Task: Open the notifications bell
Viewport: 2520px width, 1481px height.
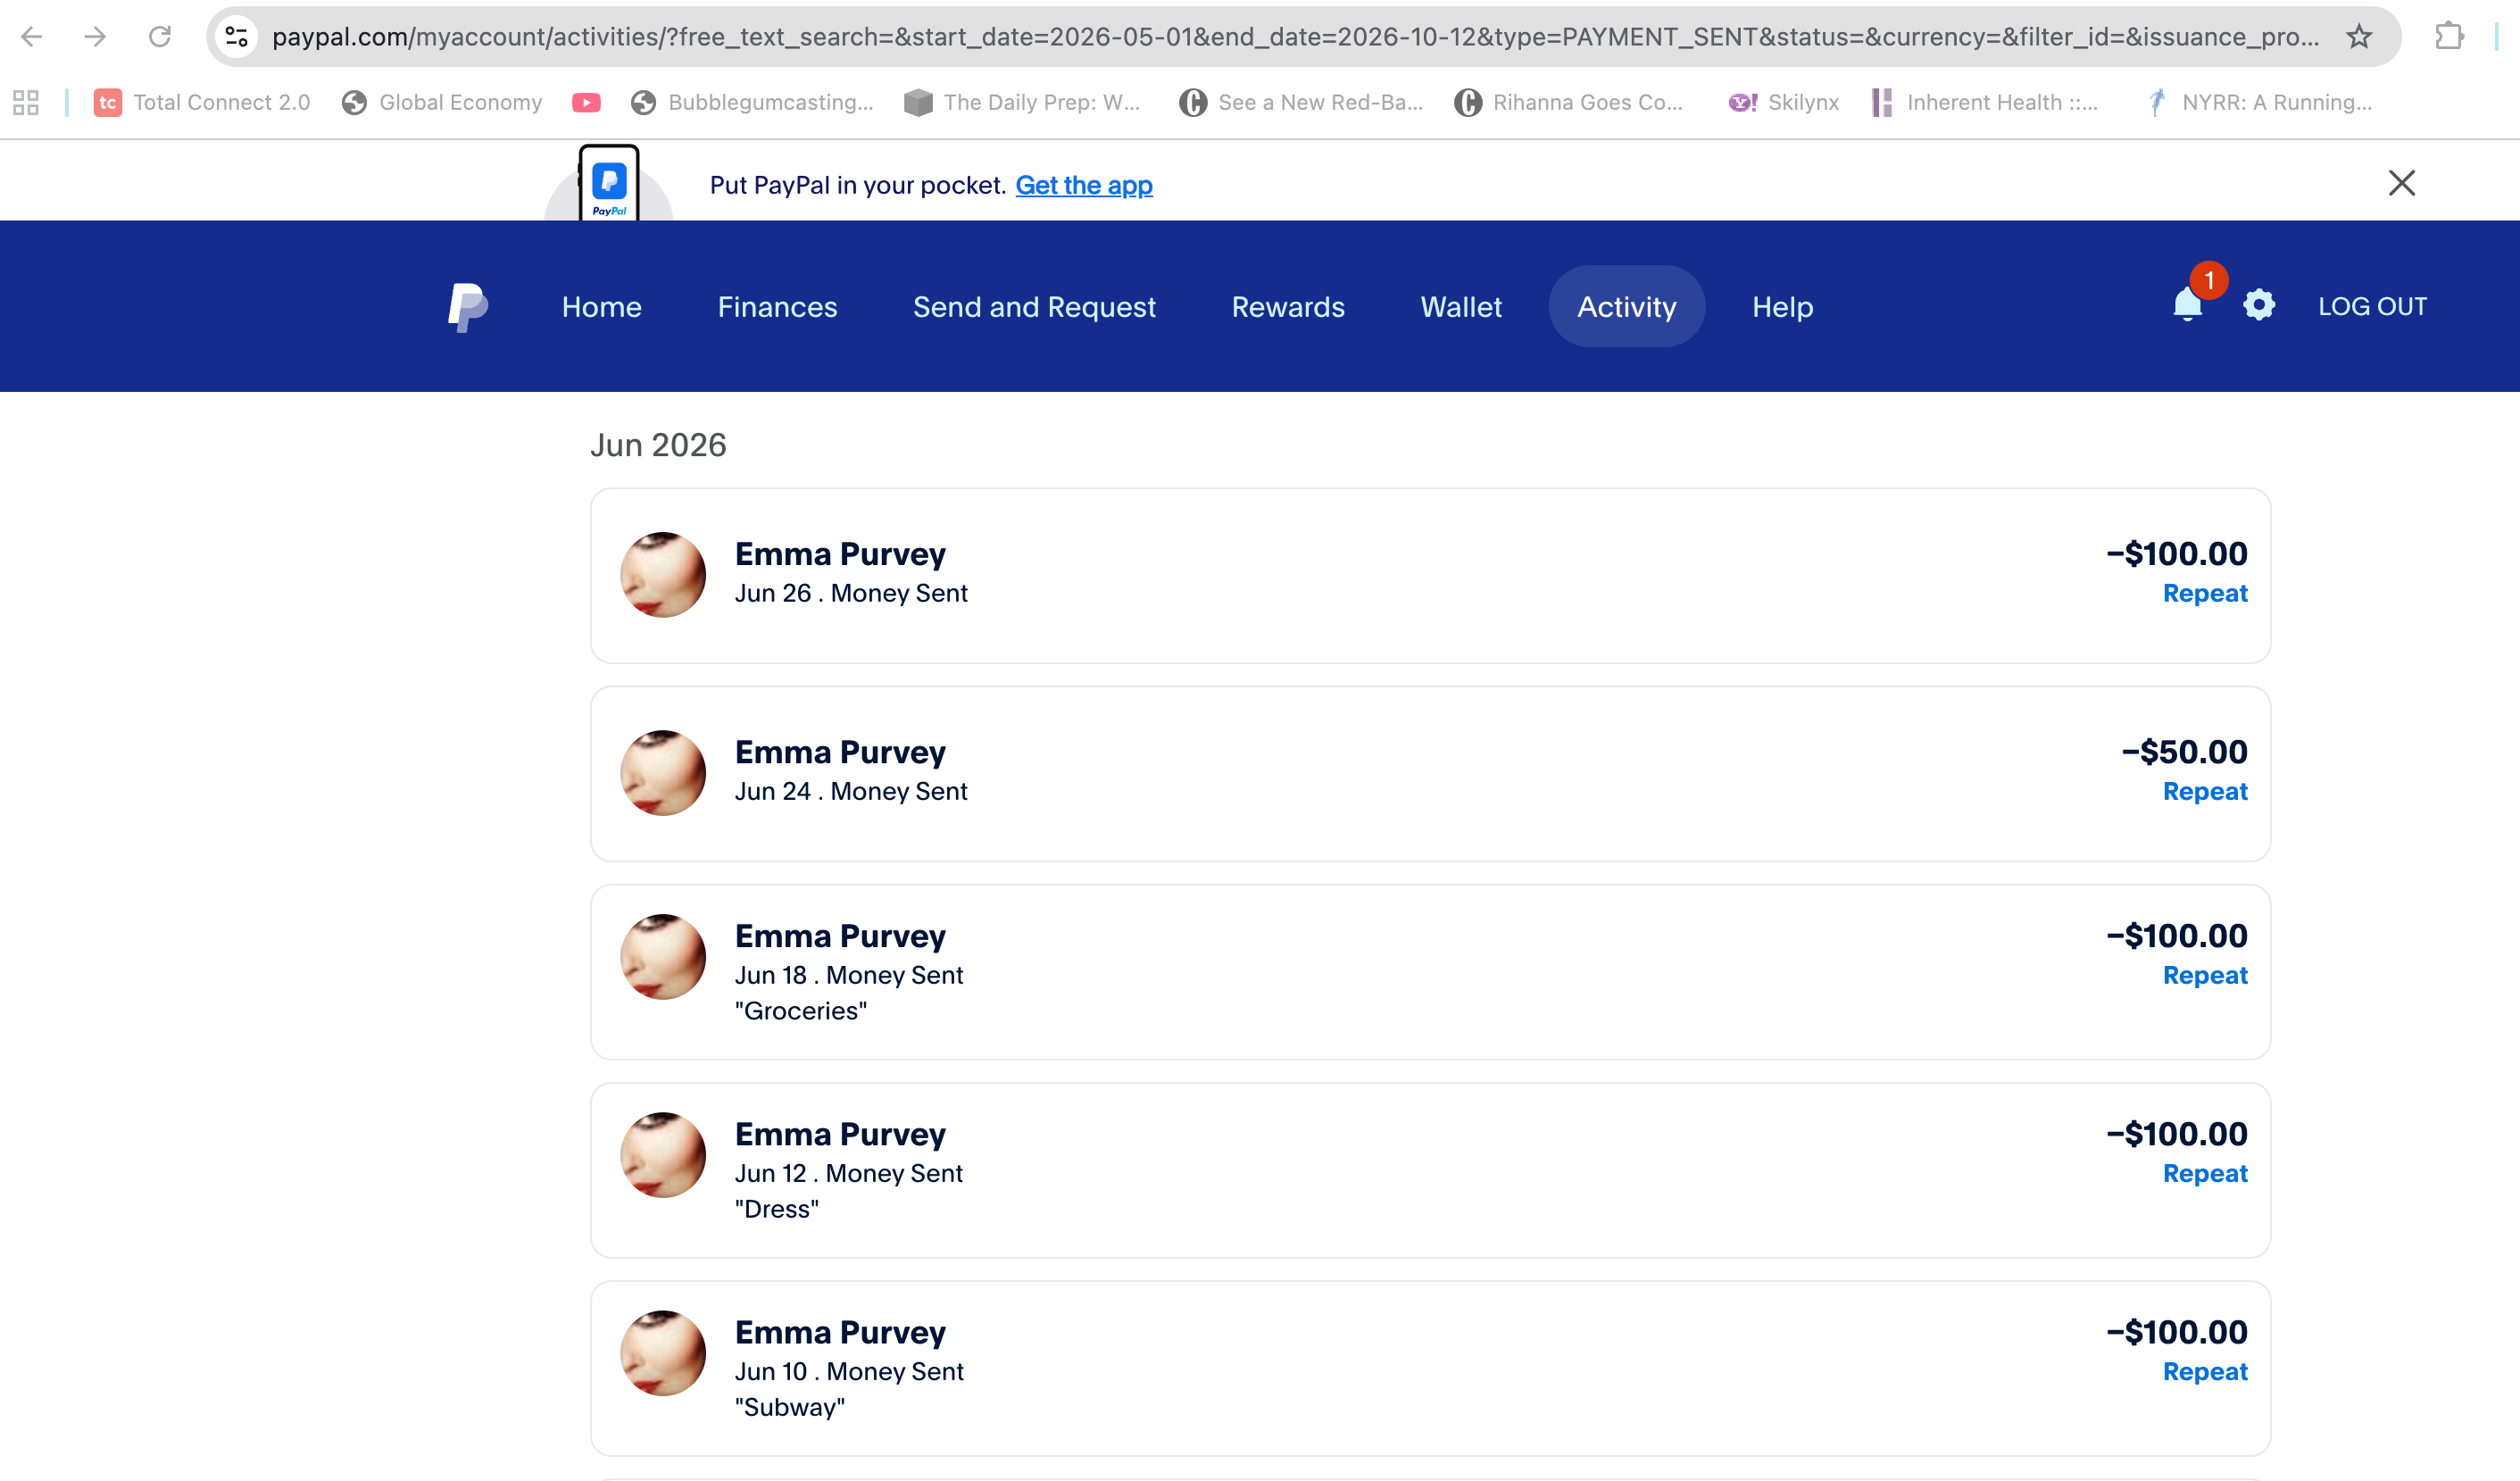Action: click(2188, 305)
